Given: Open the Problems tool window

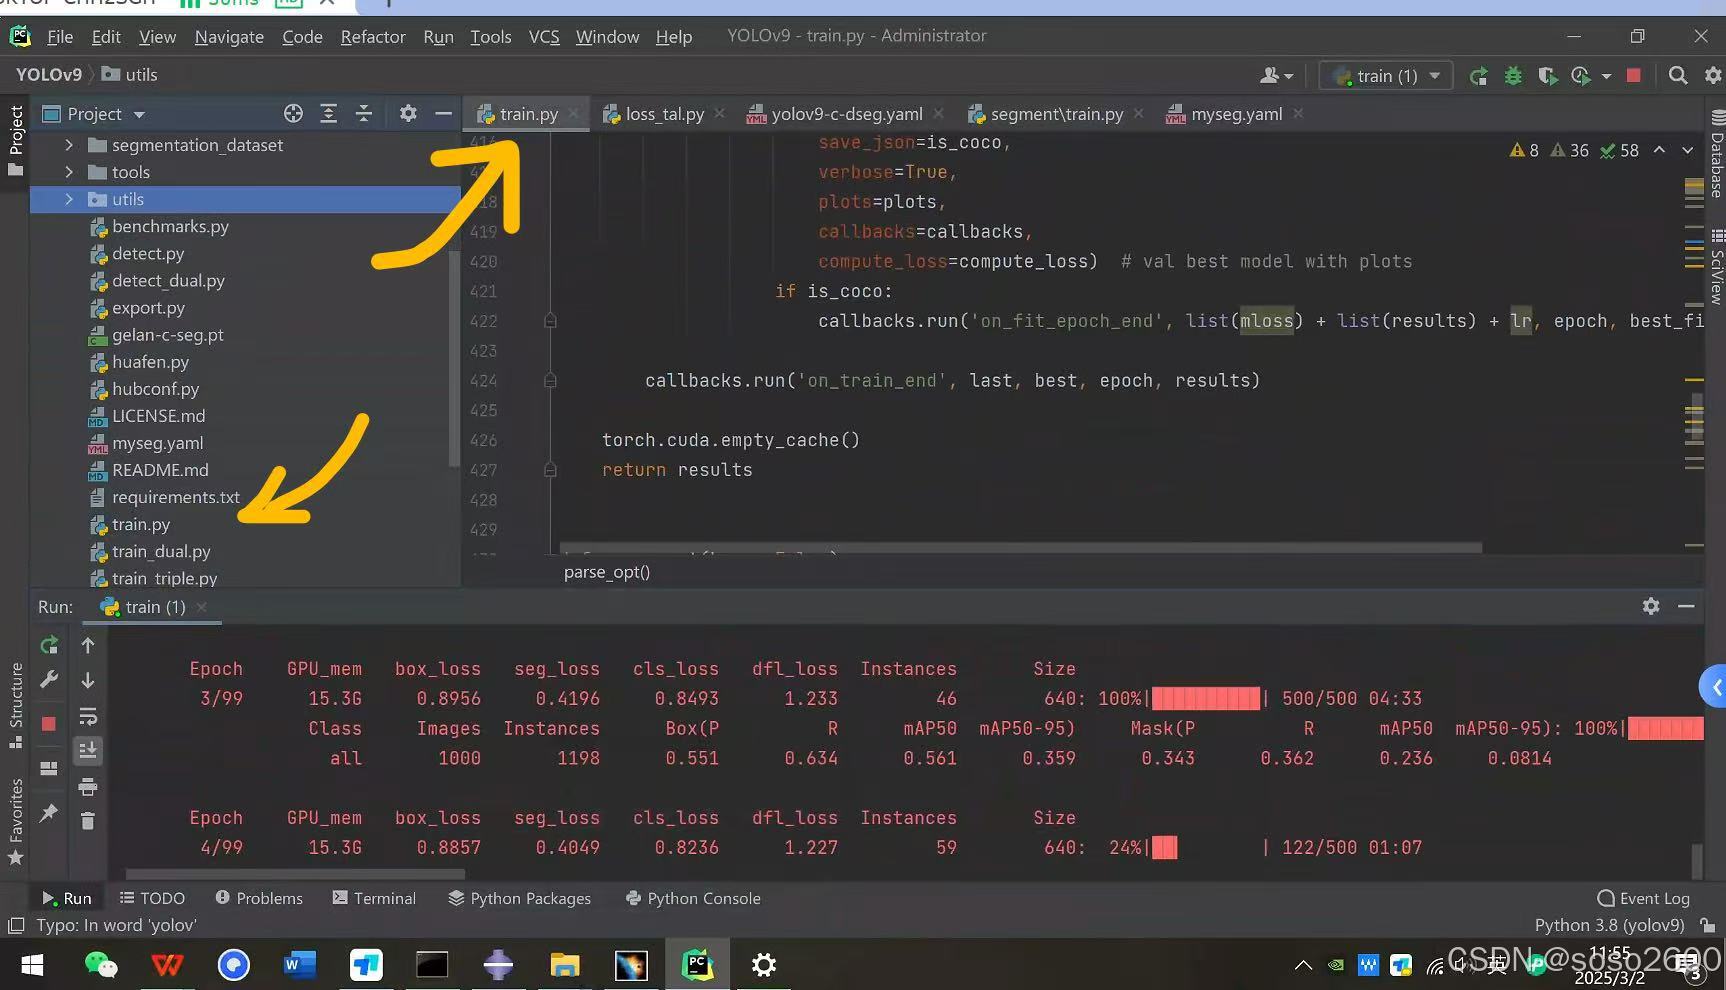Looking at the screenshot, I should [x=259, y=898].
